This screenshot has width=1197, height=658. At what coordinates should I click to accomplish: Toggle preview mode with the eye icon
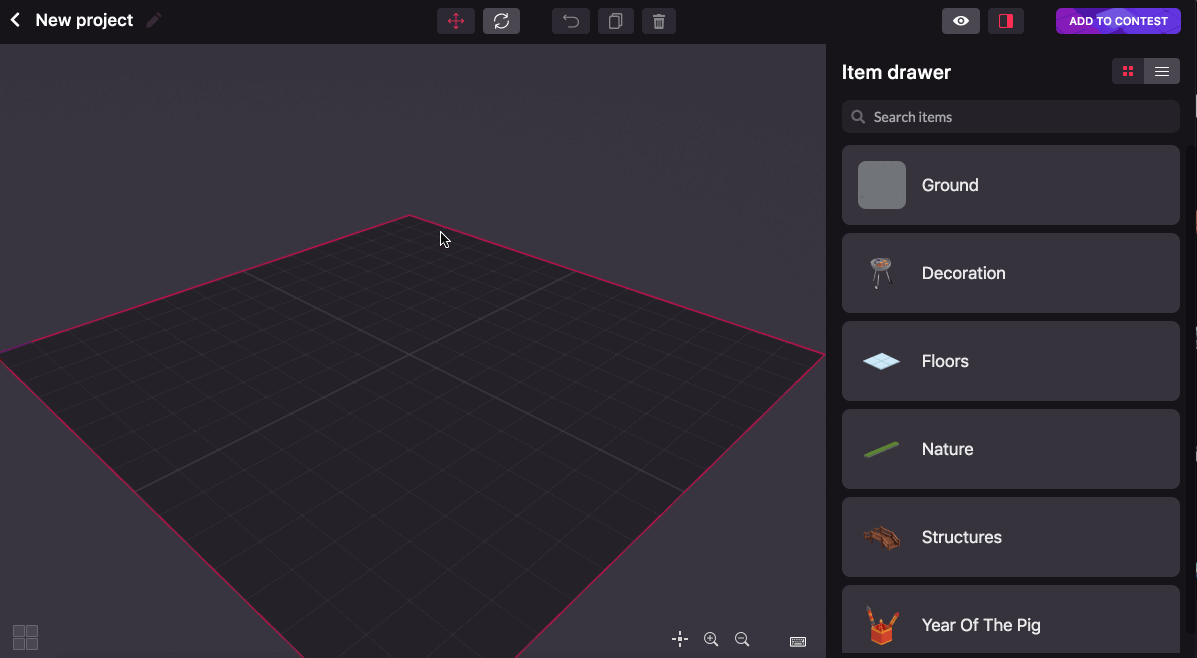click(961, 21)
